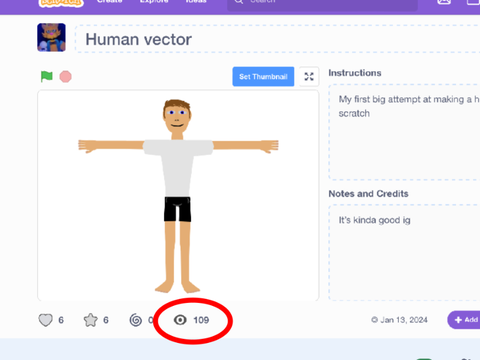
Task: Click the love count 6 next to heart
Action: tap(61, 320)
